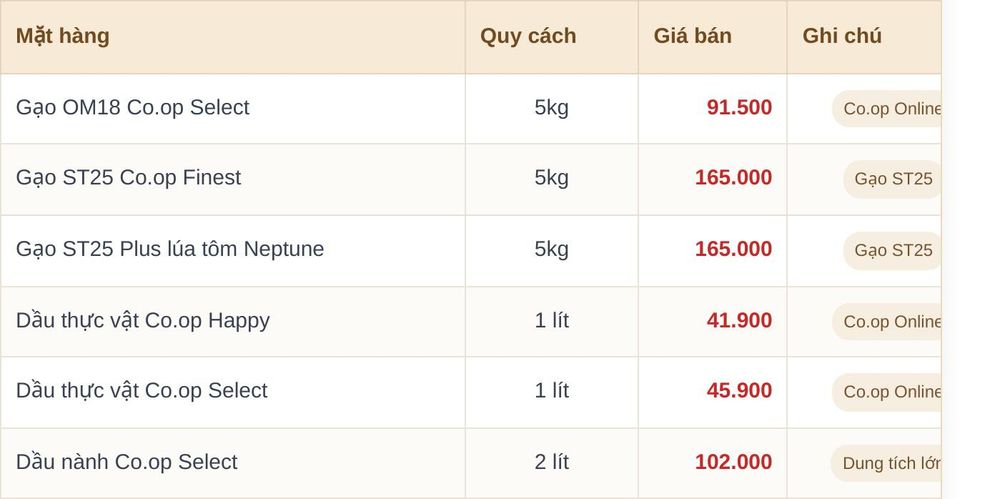This screenshot has height=499, width=1000.
Task: Click the 102.000 price
Action: point(733,462)
